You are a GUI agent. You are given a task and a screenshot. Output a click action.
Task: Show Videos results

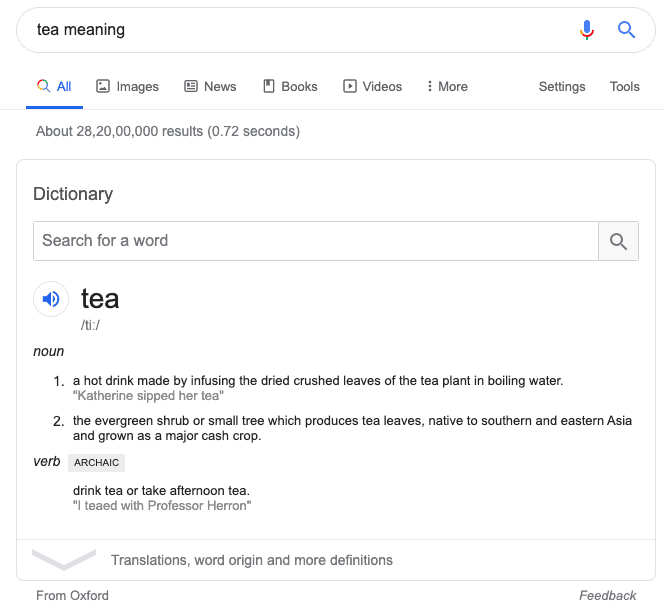(x=372, y=86)
